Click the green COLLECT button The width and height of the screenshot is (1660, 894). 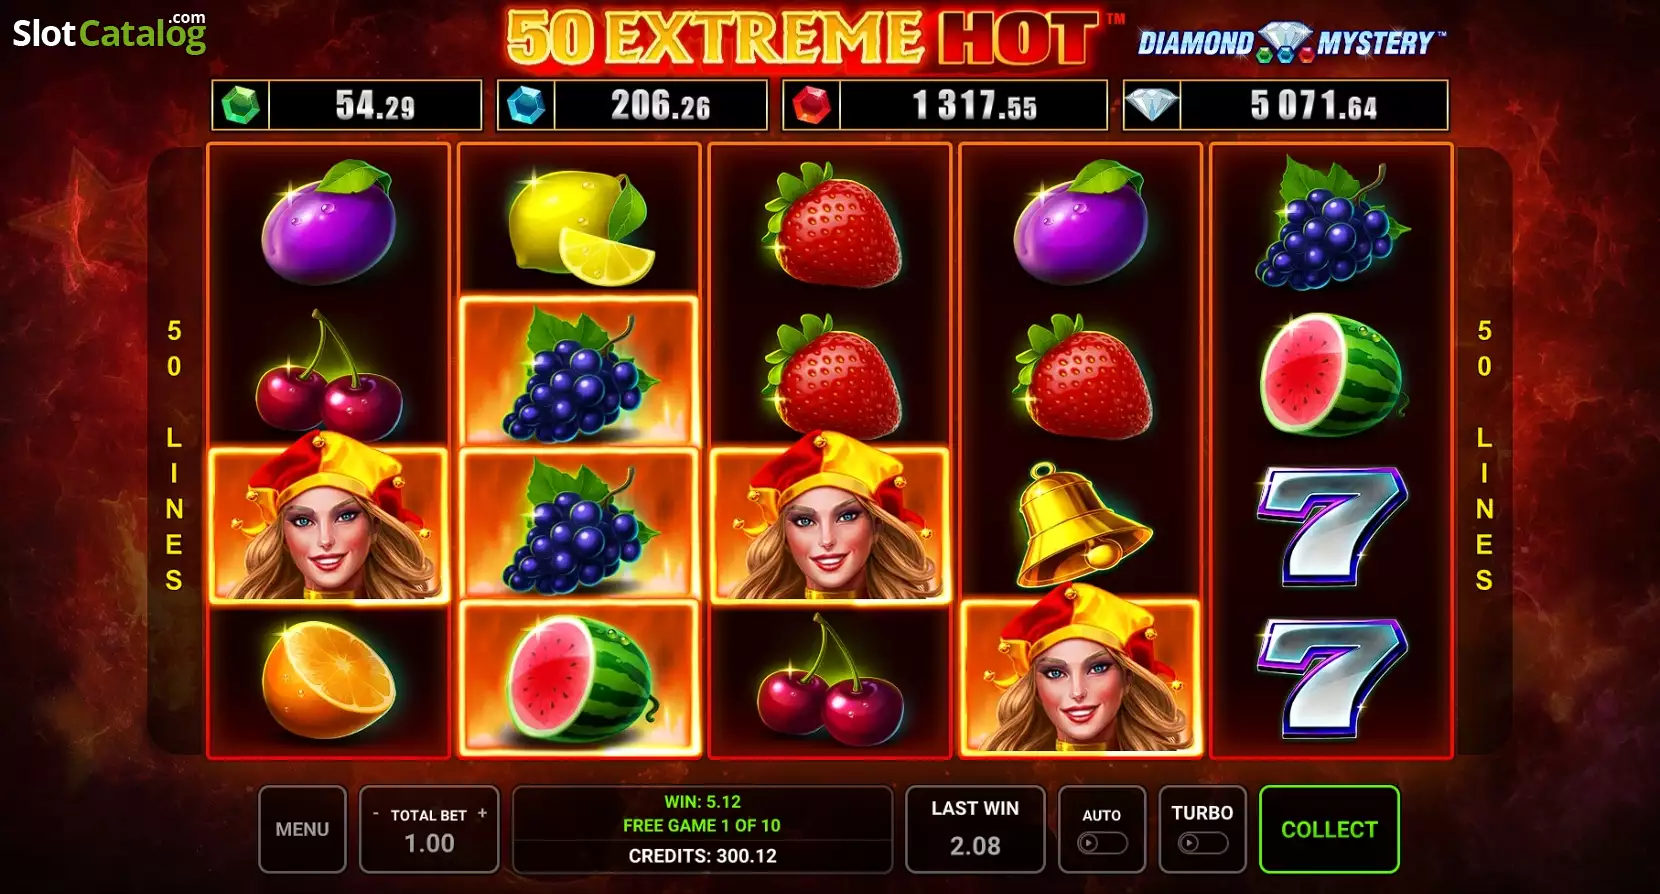[1329, 829]
